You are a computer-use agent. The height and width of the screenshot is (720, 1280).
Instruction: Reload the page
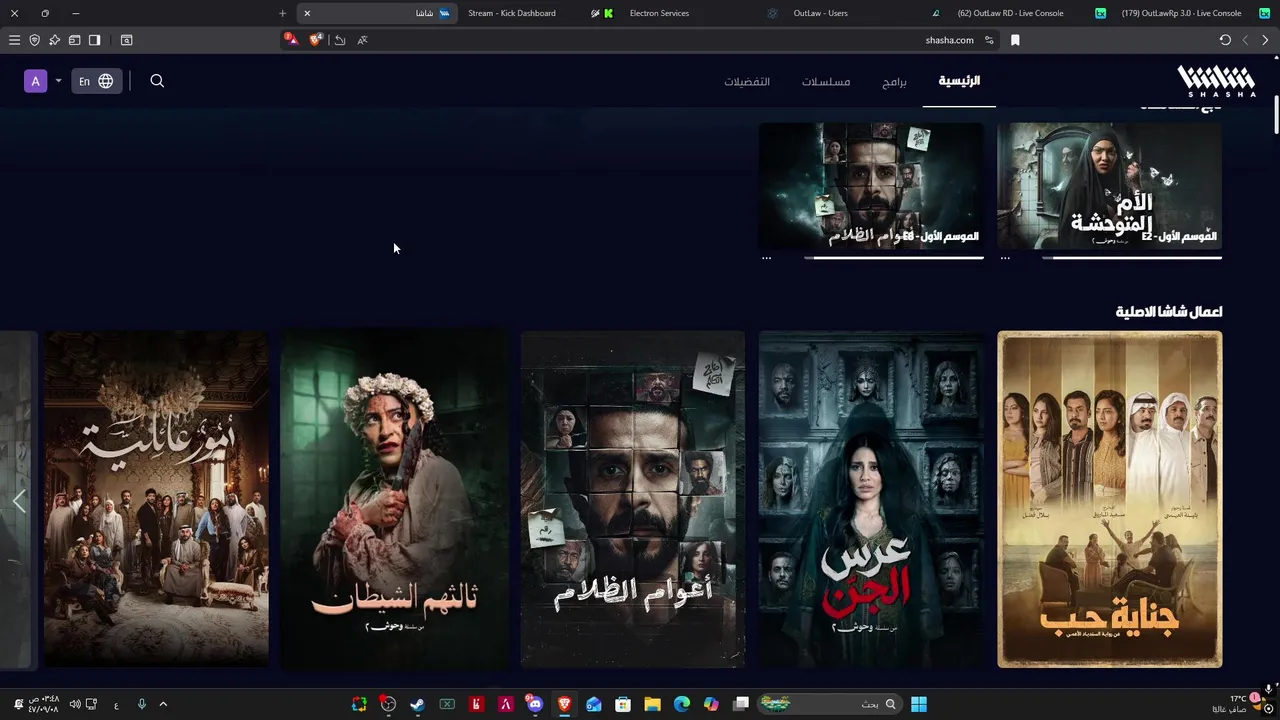pos(1225,40)
